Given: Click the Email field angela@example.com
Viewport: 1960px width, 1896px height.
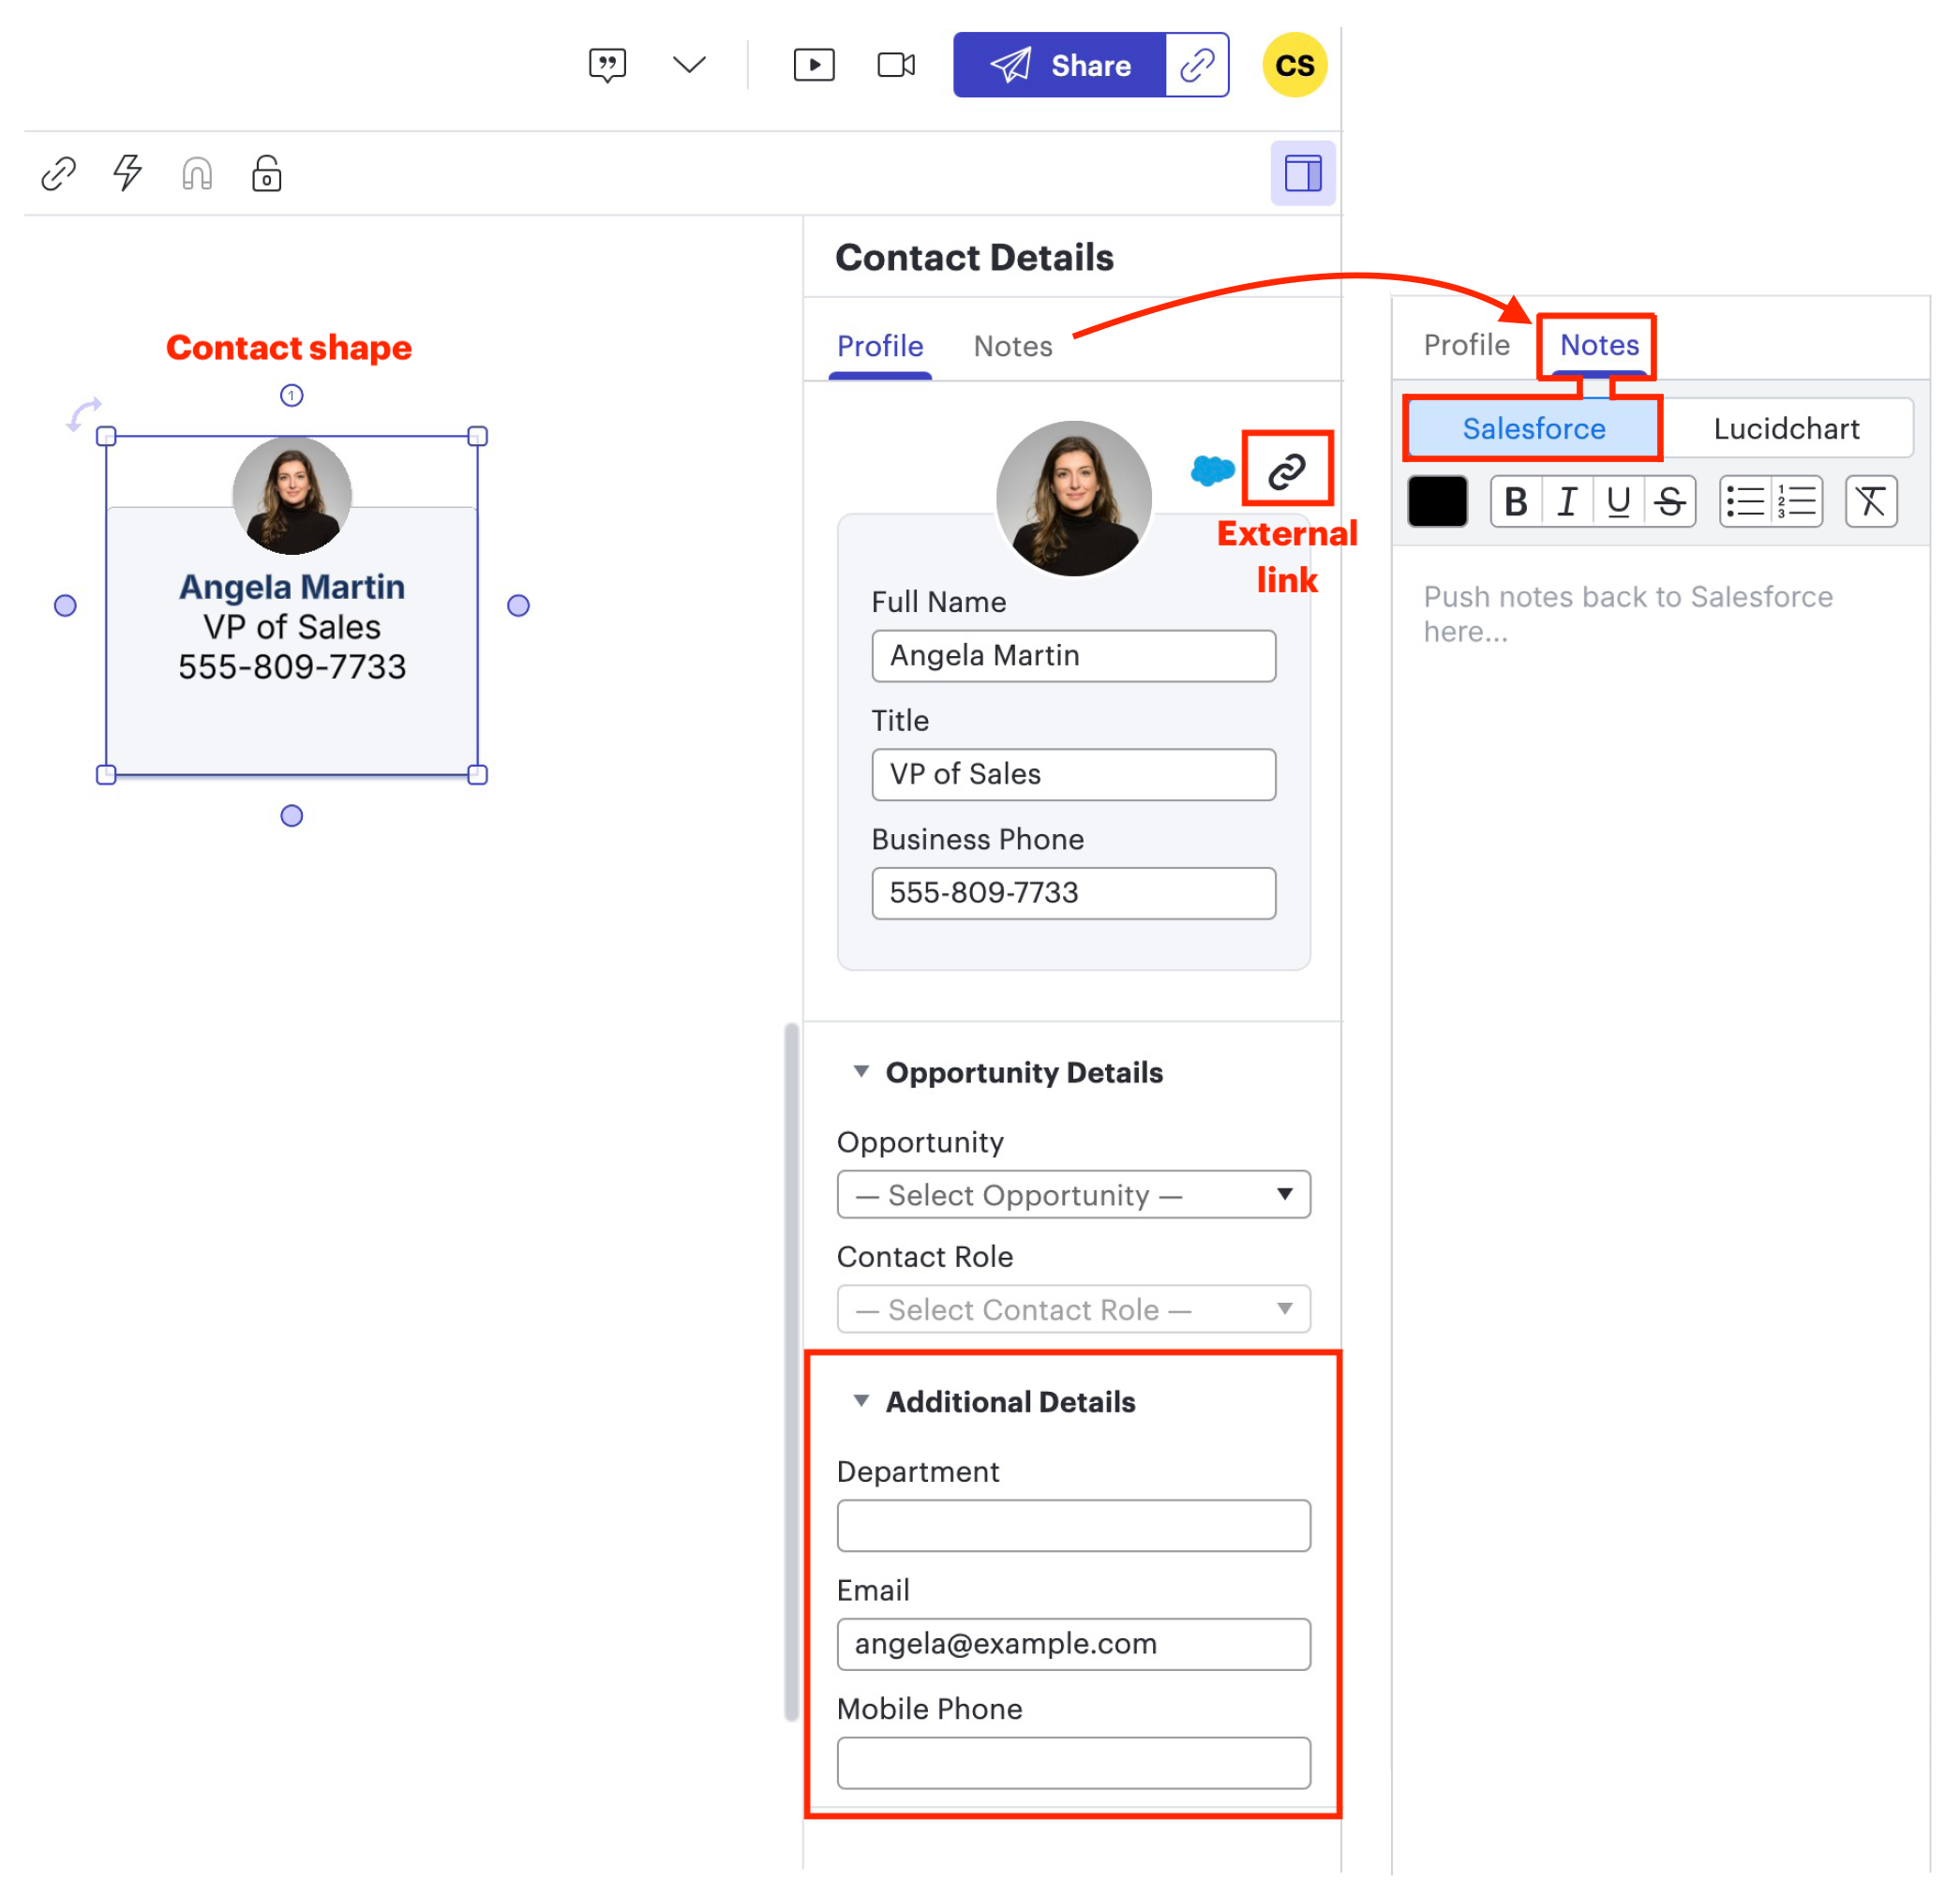Looking at the screenshot, I should (x=1074, y=1645).
